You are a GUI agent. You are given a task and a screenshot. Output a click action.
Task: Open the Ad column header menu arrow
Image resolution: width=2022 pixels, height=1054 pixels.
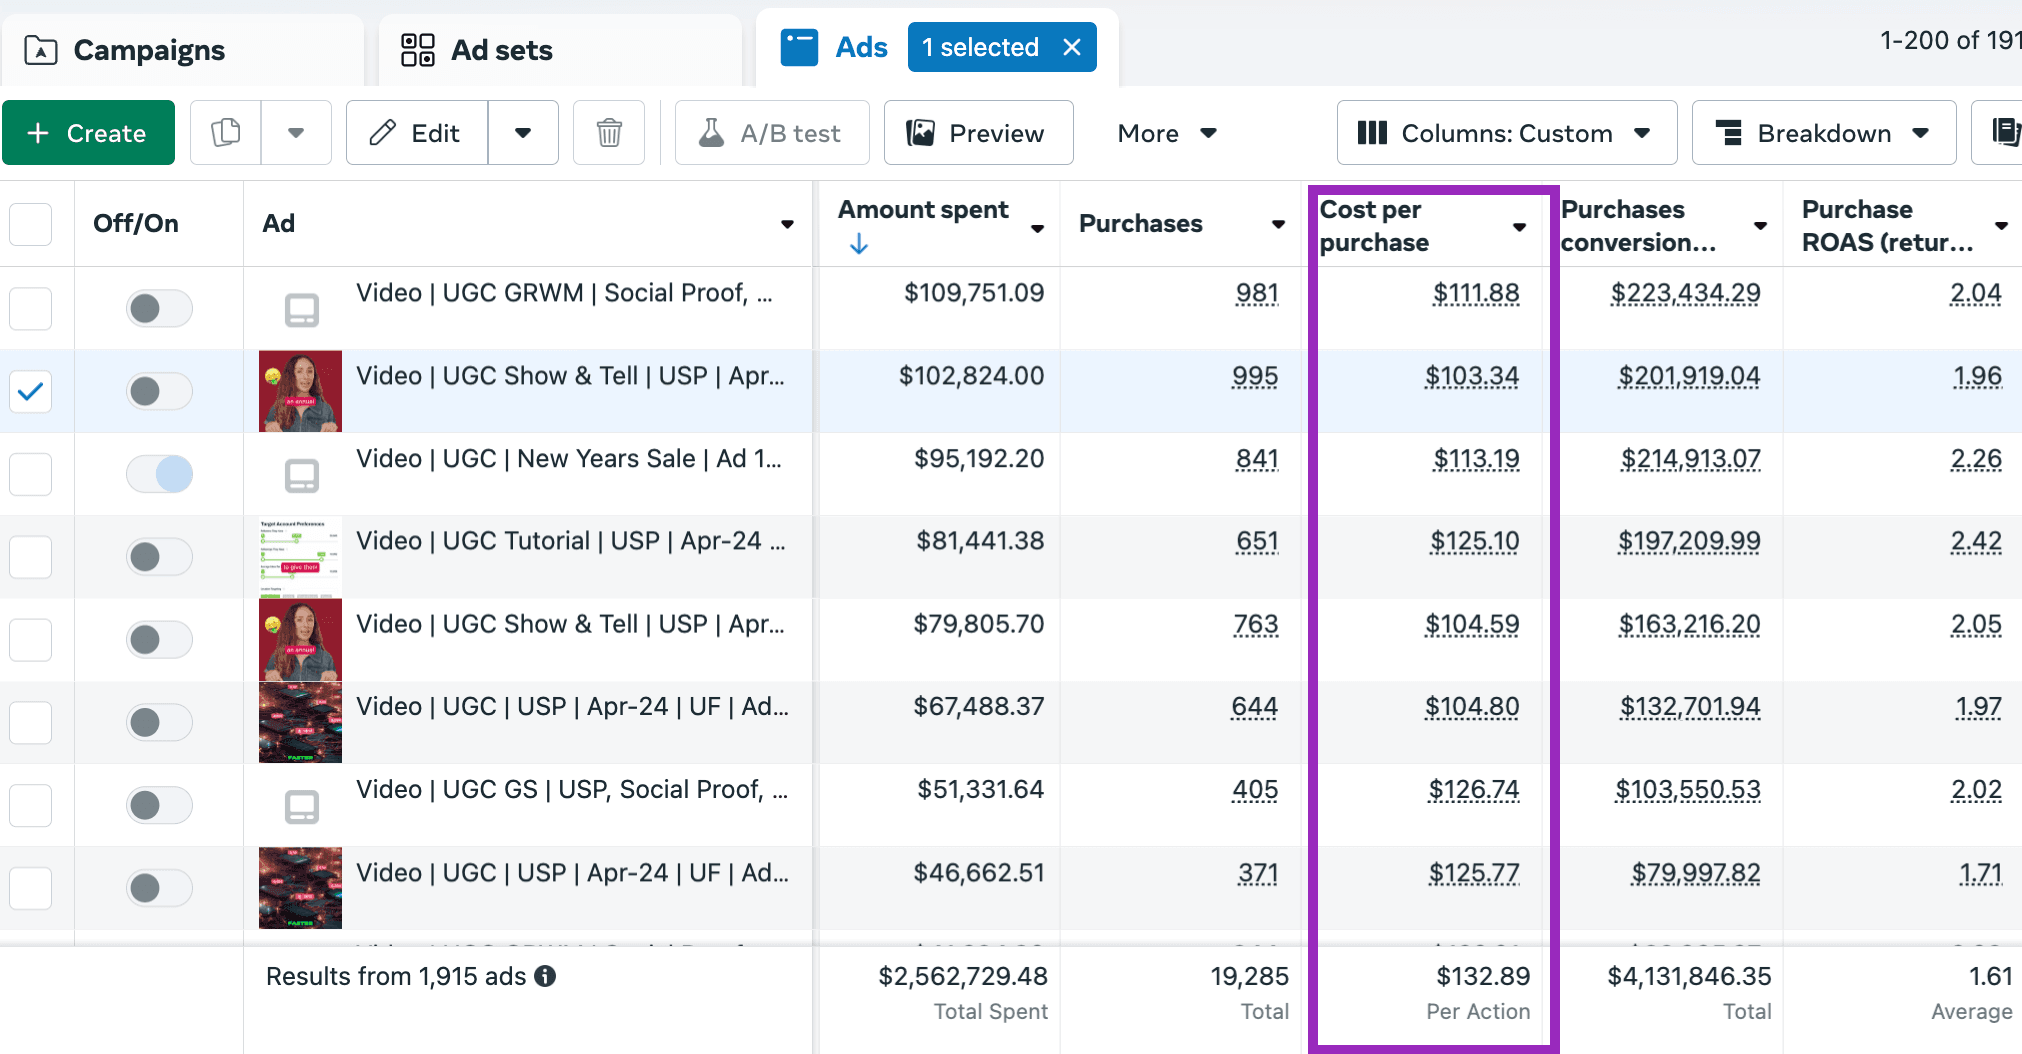(788, 225)
